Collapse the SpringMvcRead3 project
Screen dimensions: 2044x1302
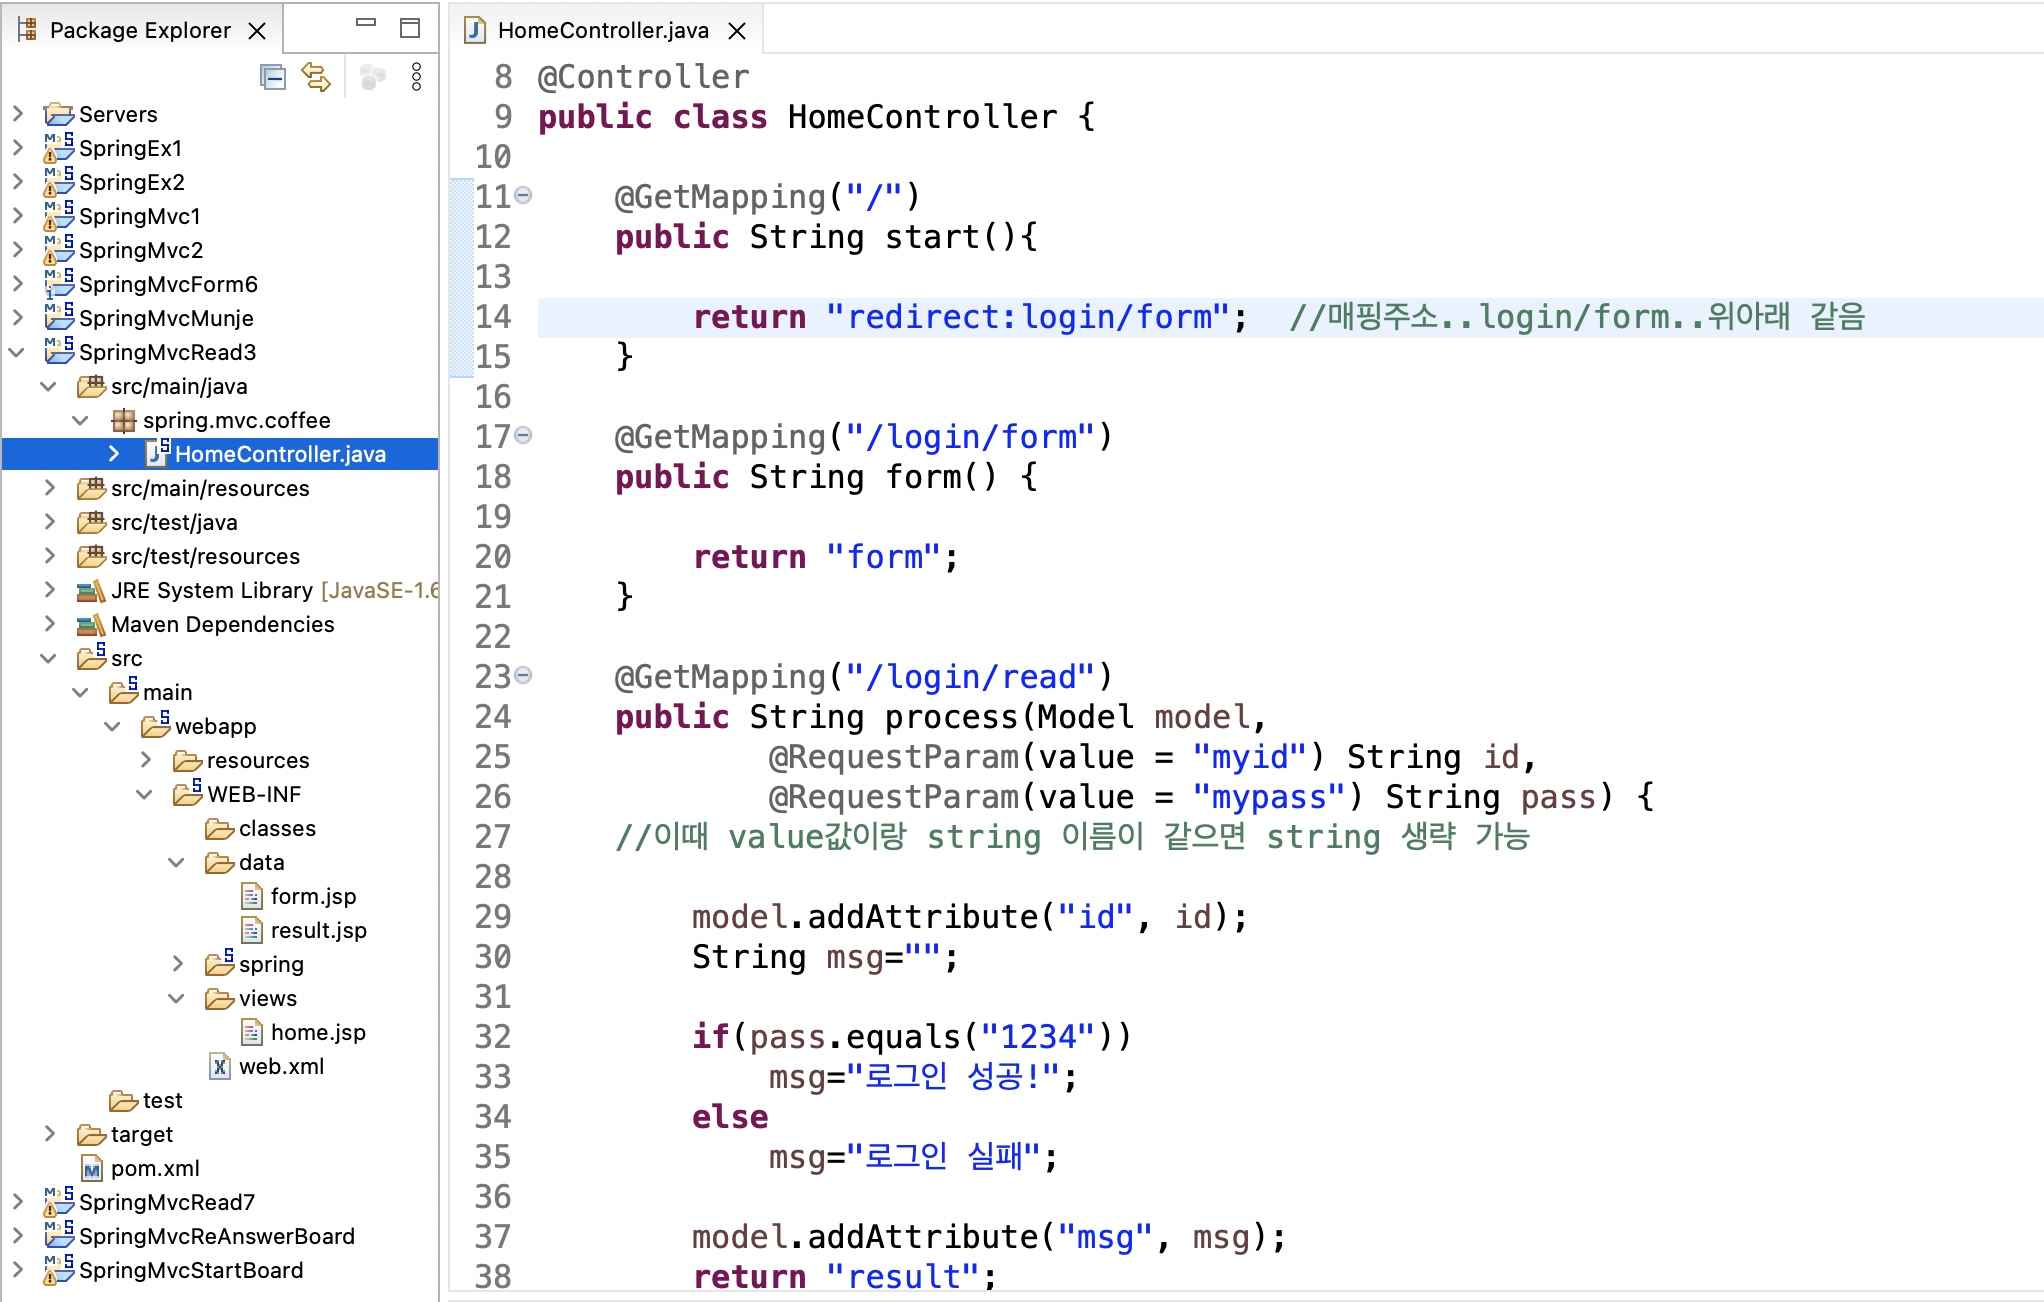coord(18,352)
